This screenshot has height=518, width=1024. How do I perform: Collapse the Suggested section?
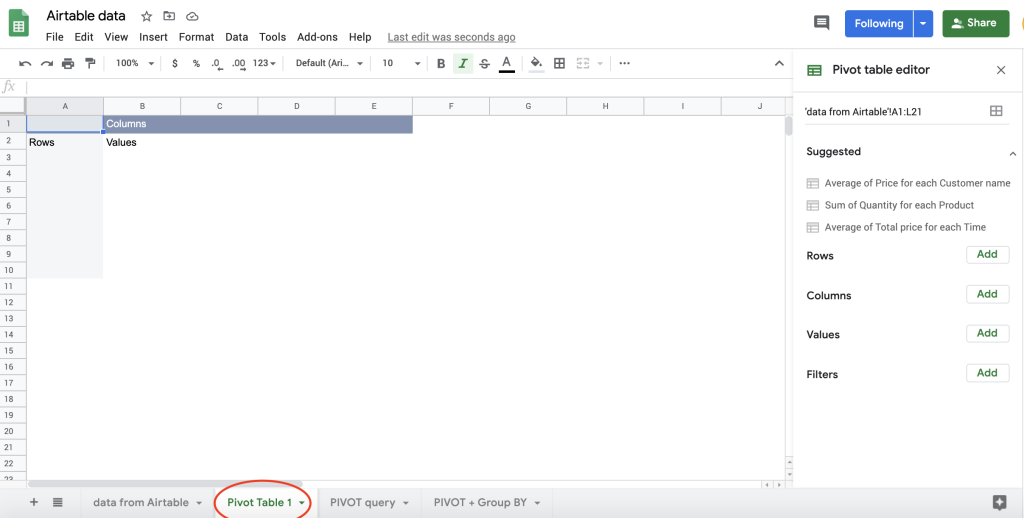click(1012, 154)
